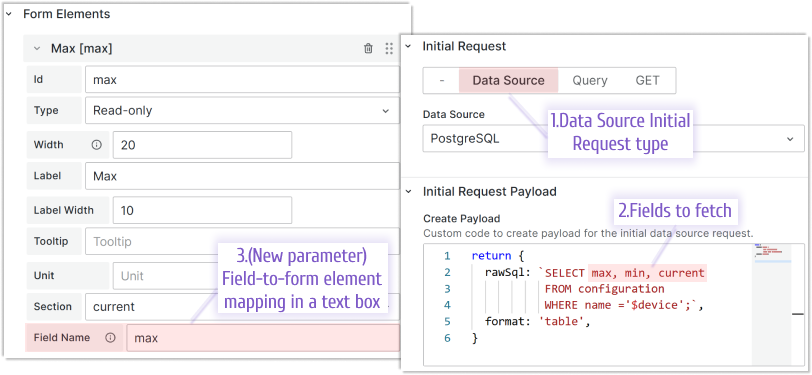This screenshot has width=812, height=375.
Task: Show the Field Name info icon
Action: pyautogui.click(x=110, y=338)
